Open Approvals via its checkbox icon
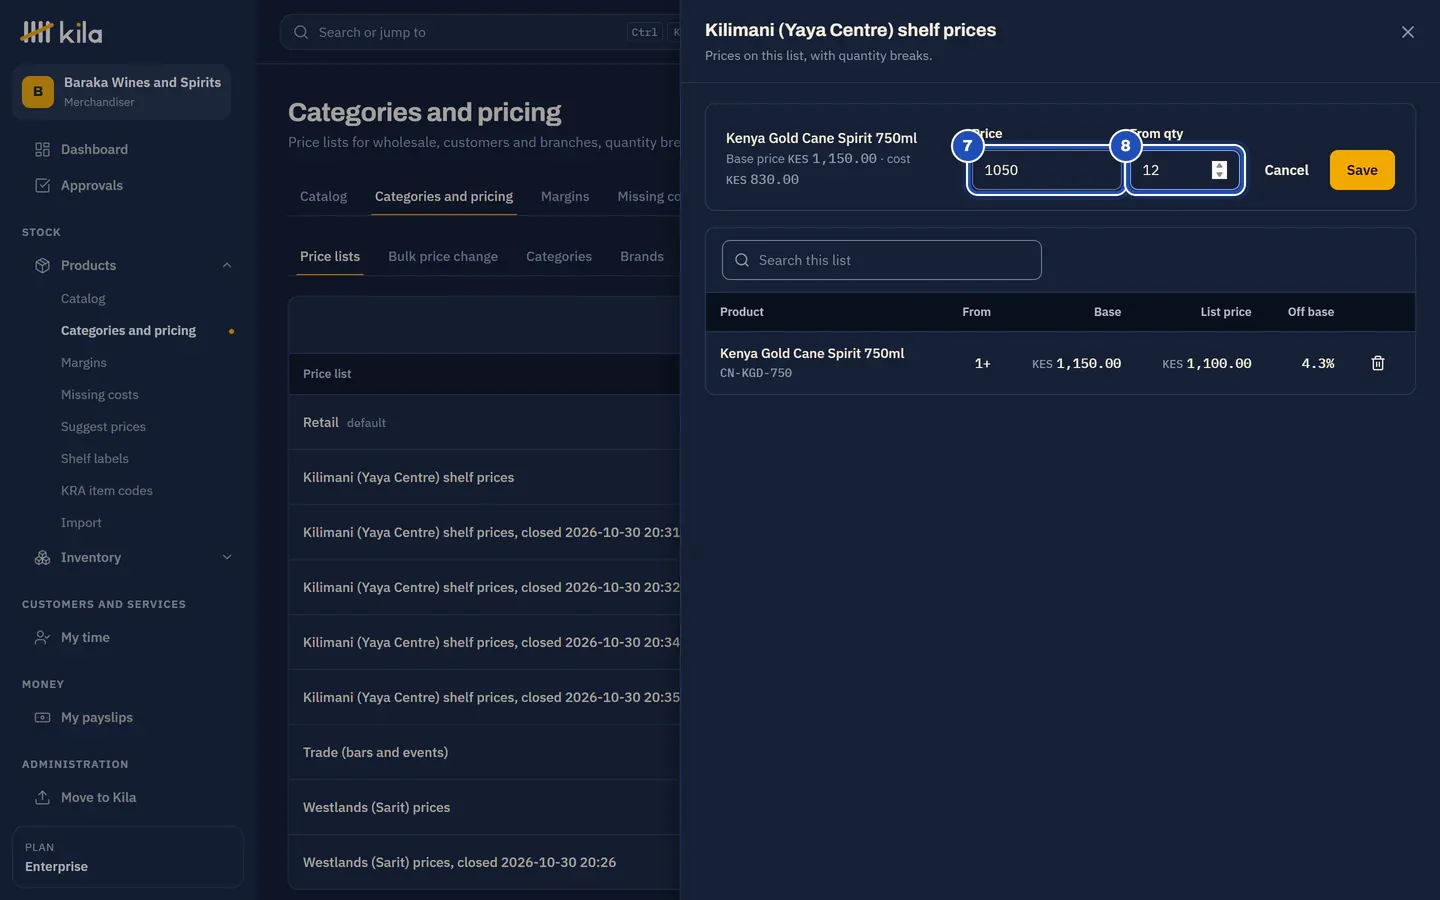 pyautogui.click(x=42, y=186)
